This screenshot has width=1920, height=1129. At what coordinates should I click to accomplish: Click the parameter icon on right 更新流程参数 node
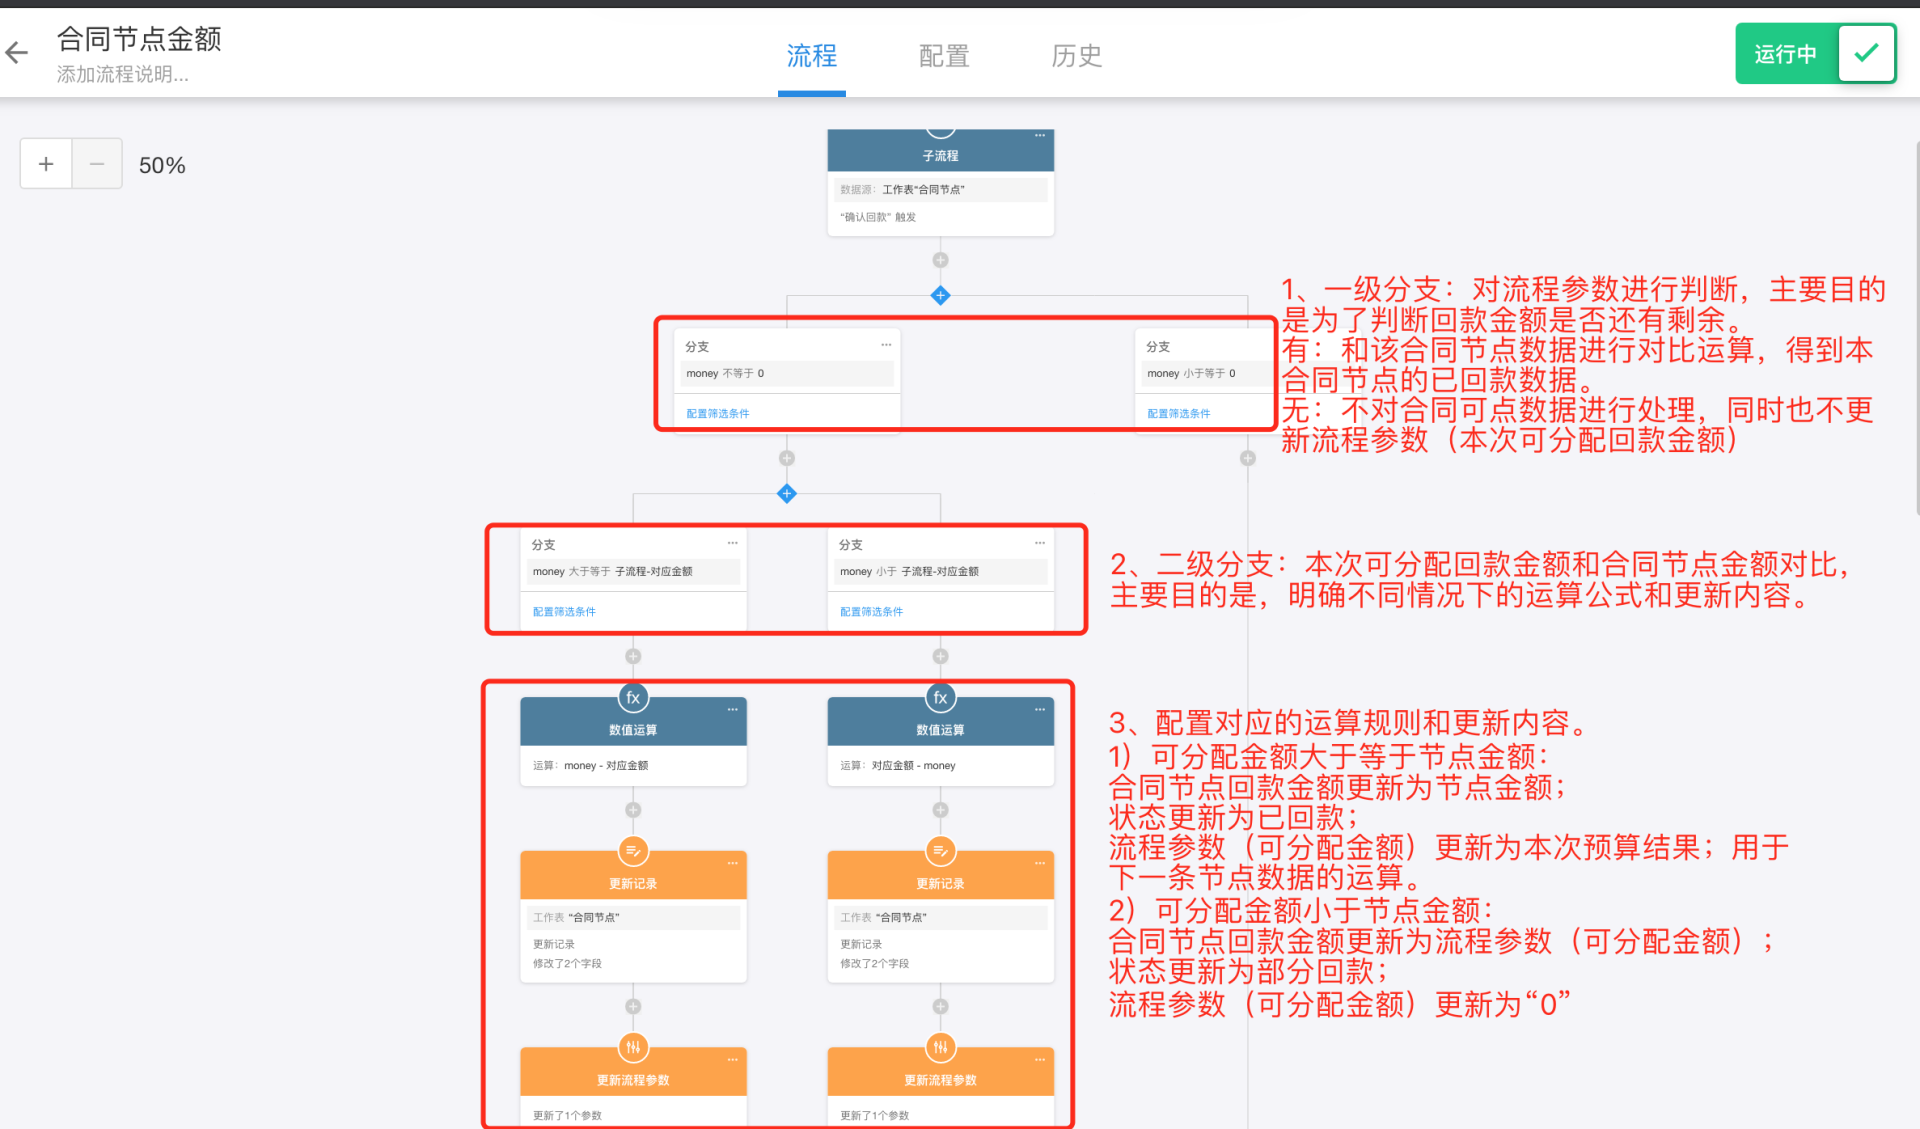(x=940, y=1047)
